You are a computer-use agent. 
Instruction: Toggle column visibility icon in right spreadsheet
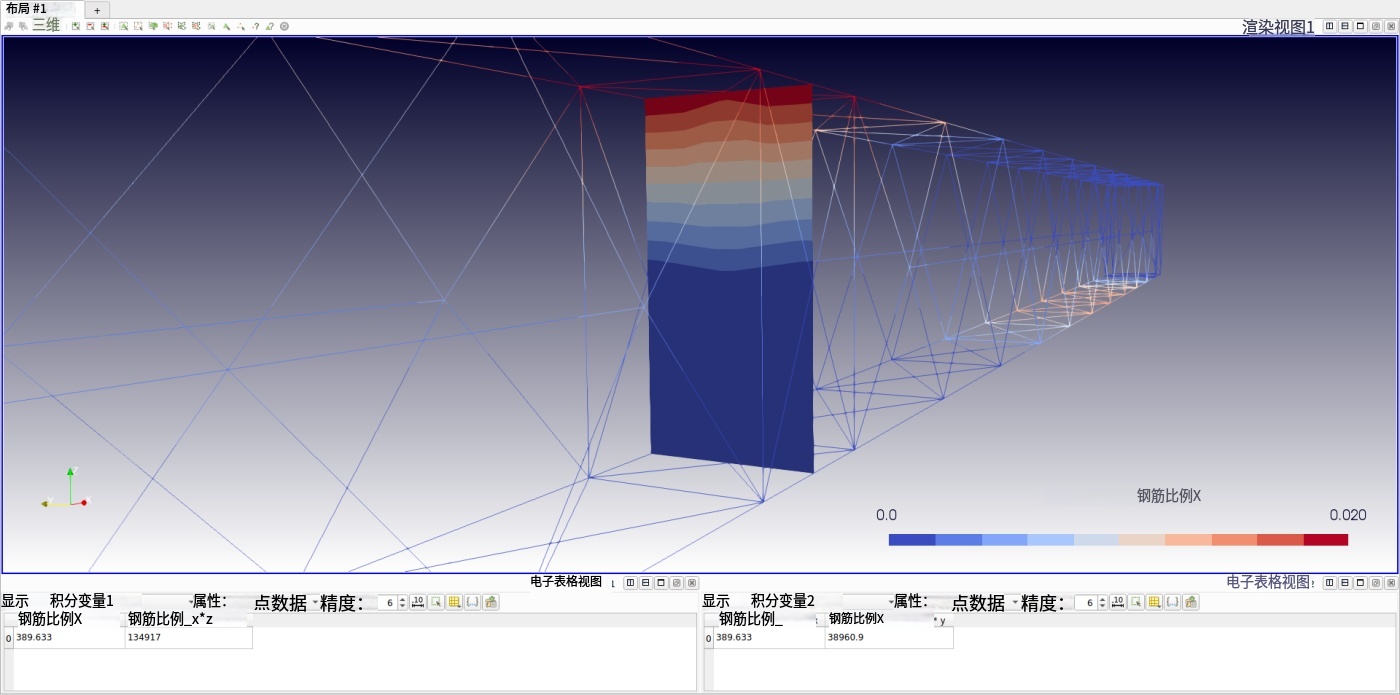pos(1154,602)
